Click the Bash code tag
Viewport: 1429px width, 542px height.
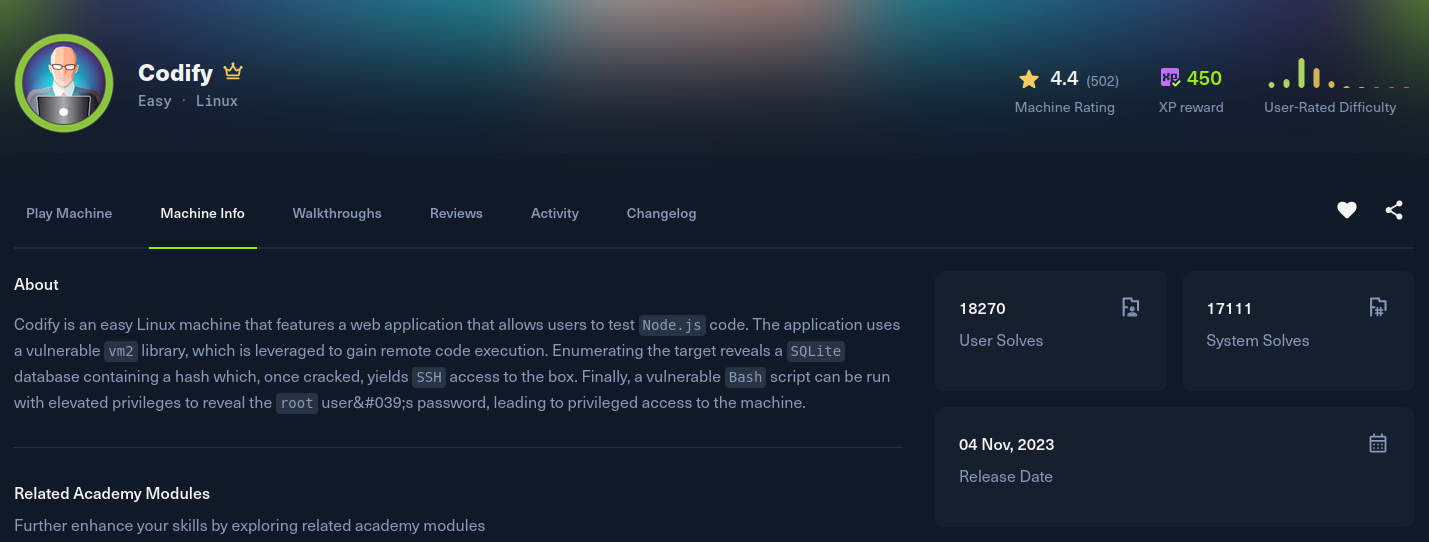(x=745, y=377)
